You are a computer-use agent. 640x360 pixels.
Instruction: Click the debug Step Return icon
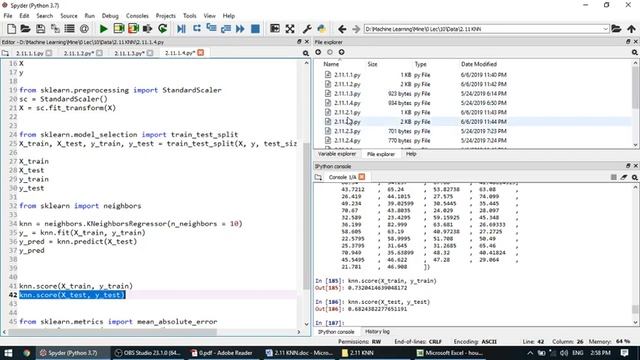click(226, 29)
